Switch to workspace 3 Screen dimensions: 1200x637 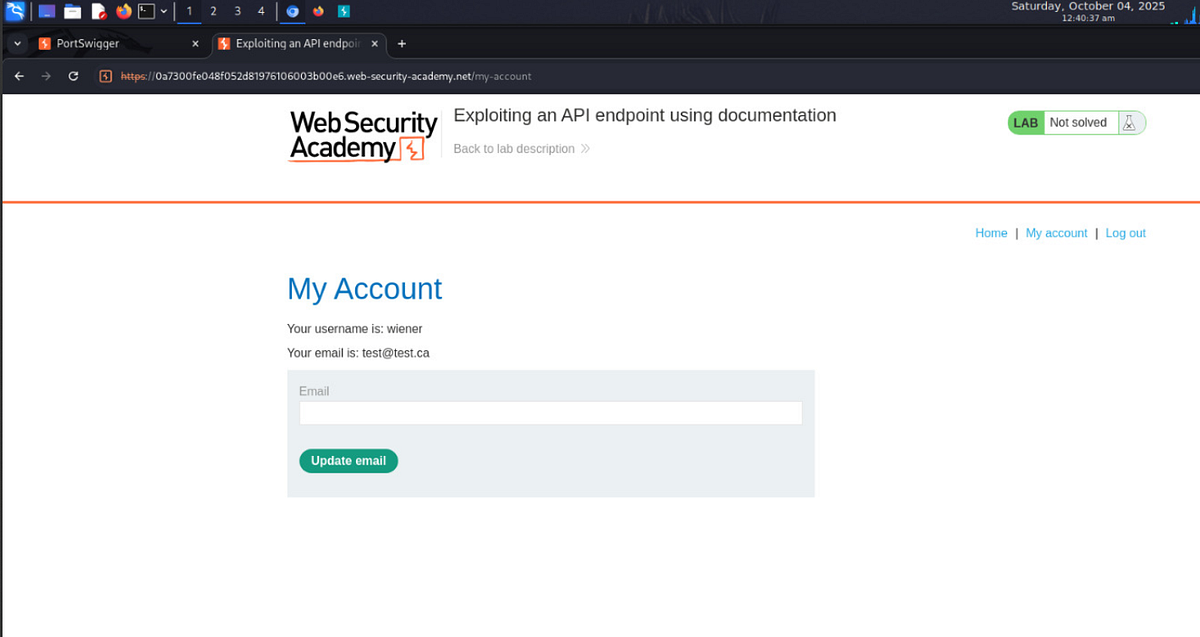[x=237, y=12]
